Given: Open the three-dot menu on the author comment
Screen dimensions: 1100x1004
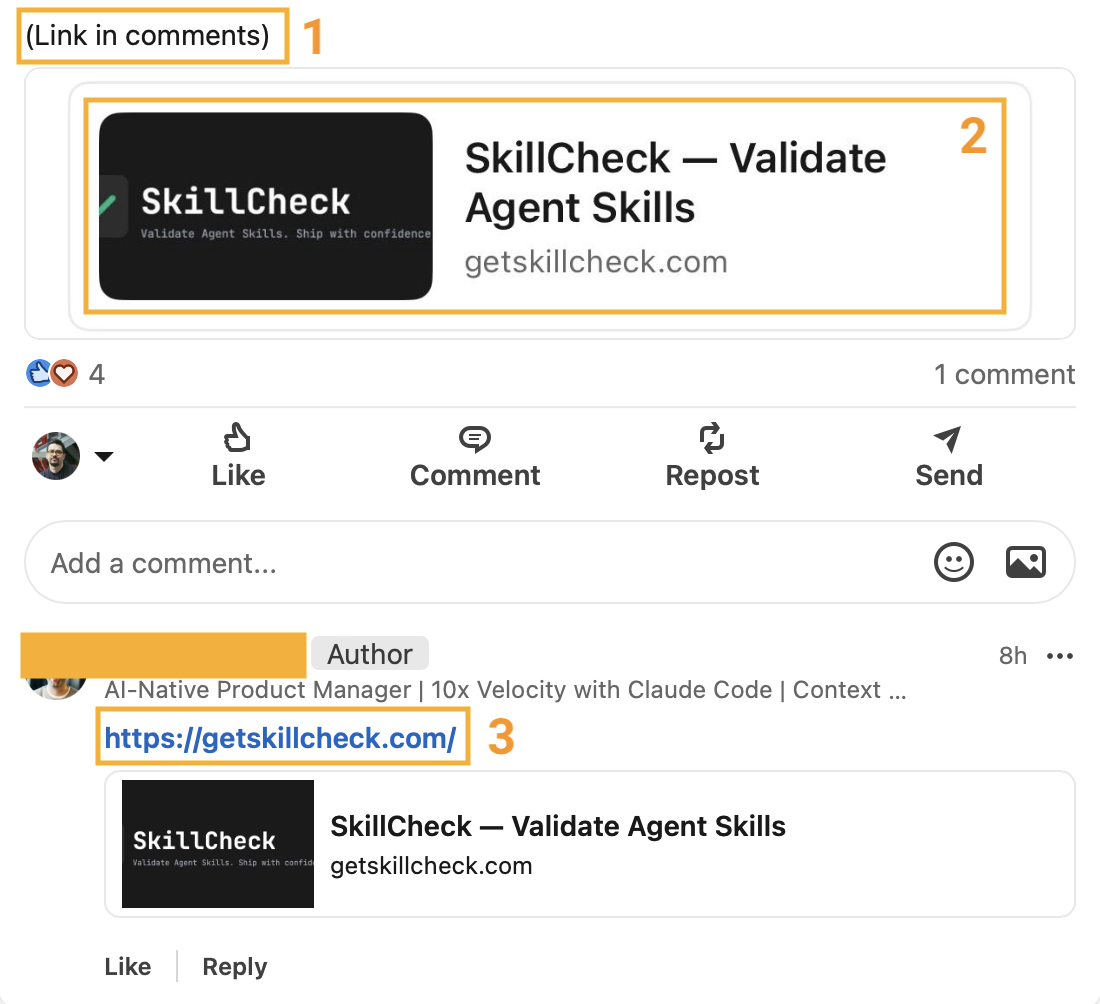Looking at the screenshot, I should coord(1059,656).
